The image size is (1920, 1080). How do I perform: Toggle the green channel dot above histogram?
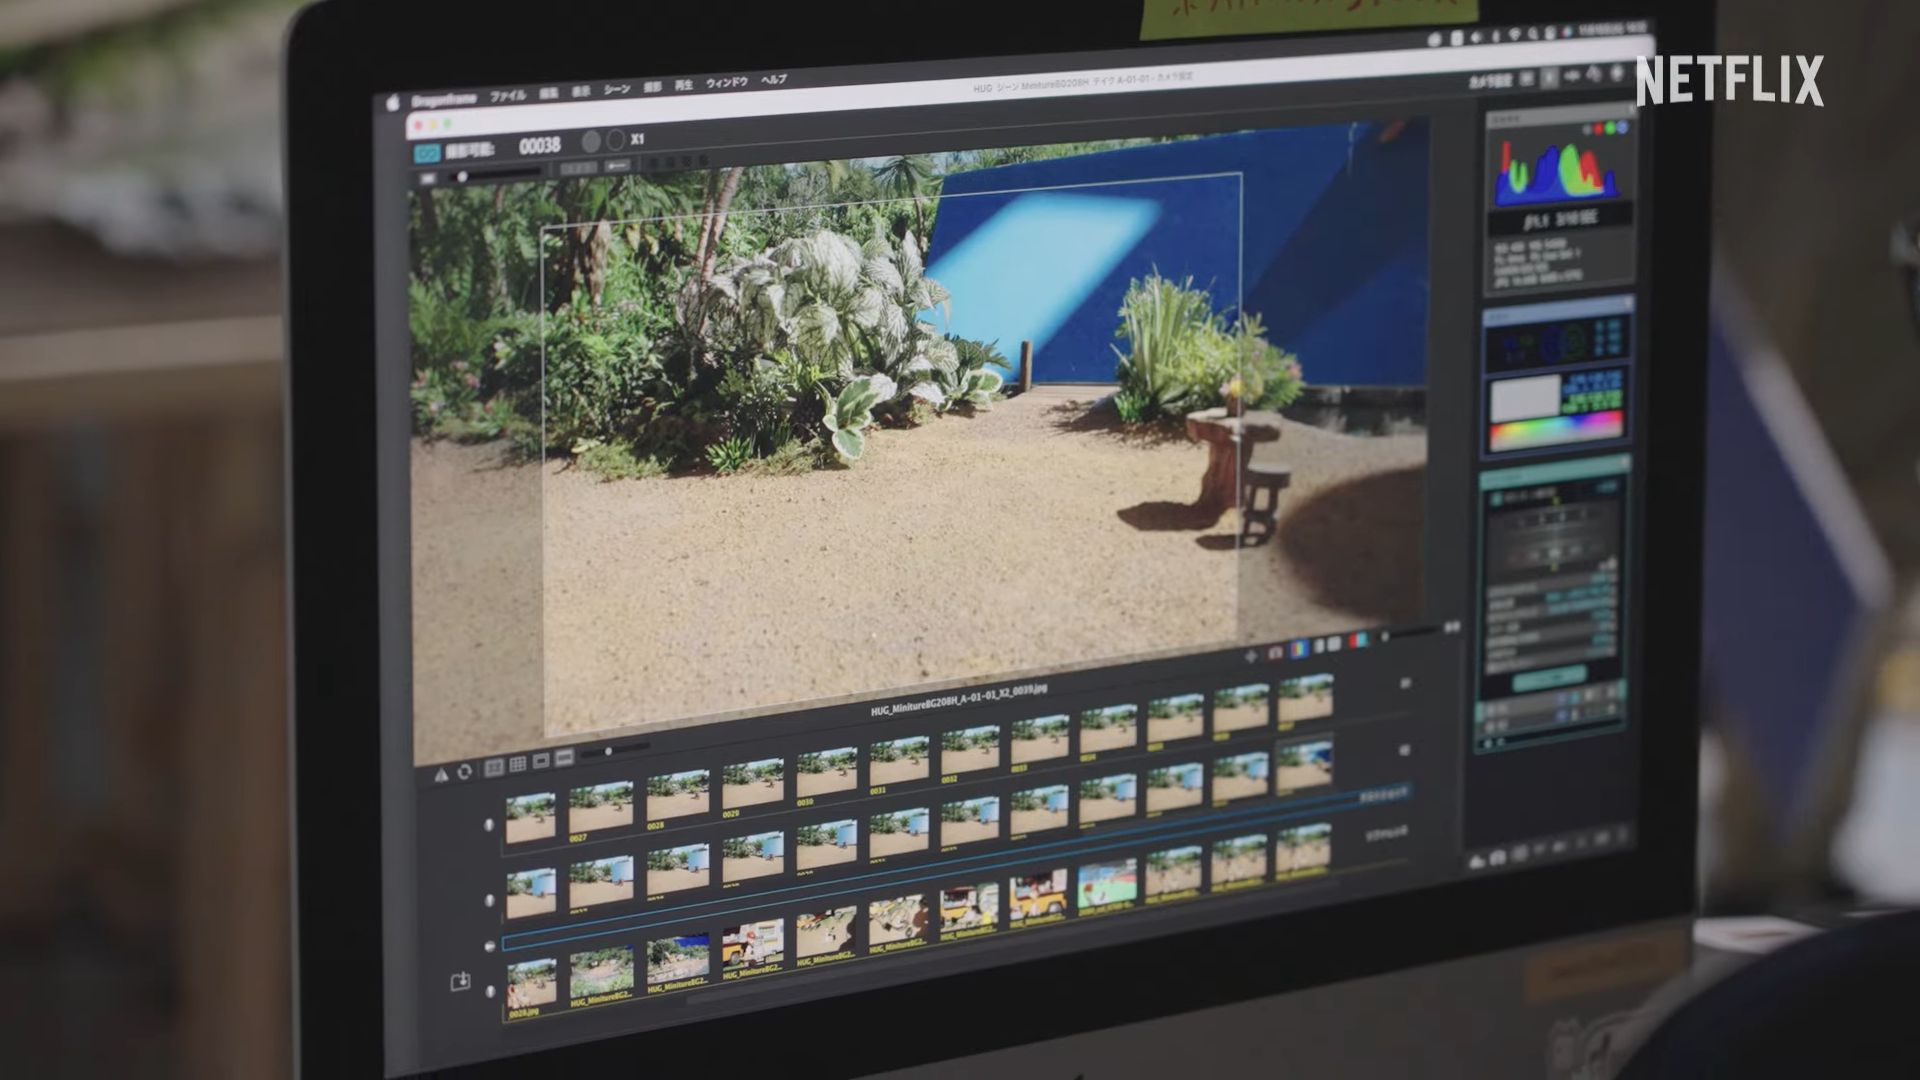1611,127
